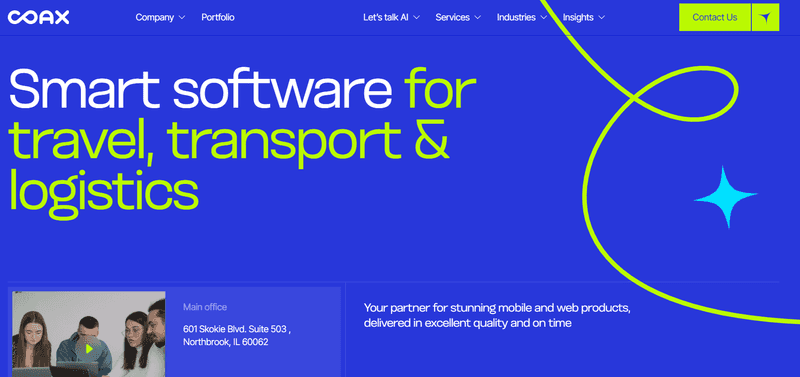
Task: Click the COAX logo
Action: (39, 17)
